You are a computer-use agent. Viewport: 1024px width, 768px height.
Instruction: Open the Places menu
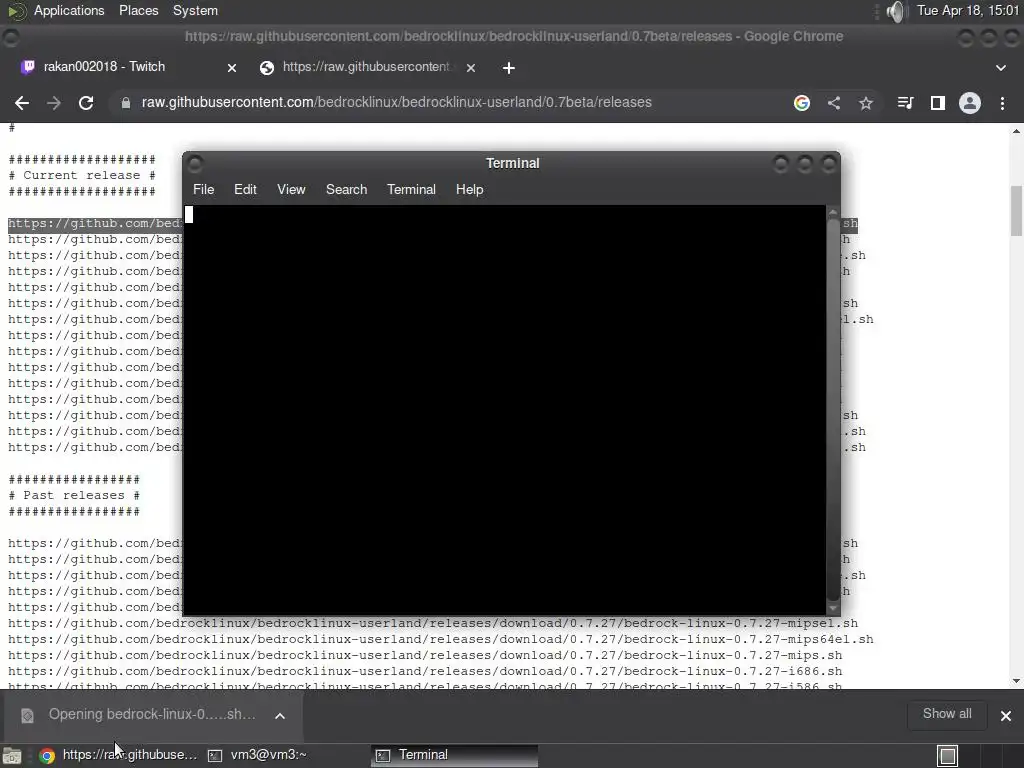tap(138, 10)
